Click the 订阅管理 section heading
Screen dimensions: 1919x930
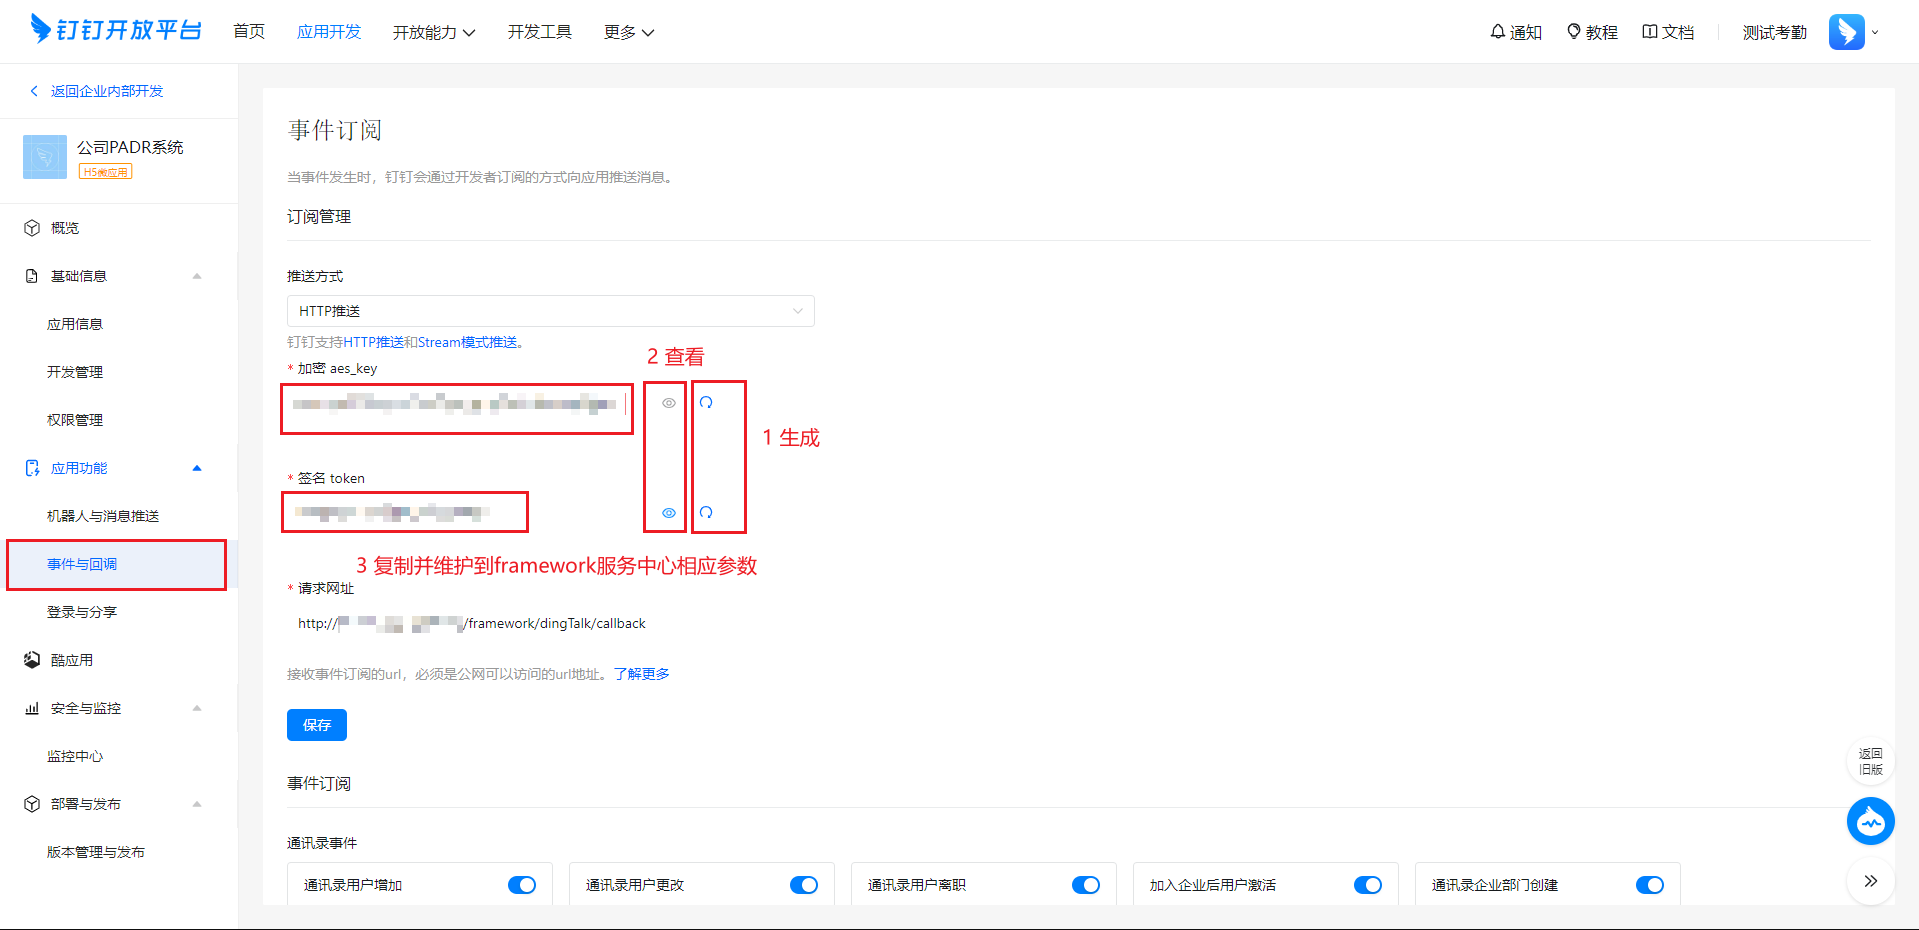[319, 216]
